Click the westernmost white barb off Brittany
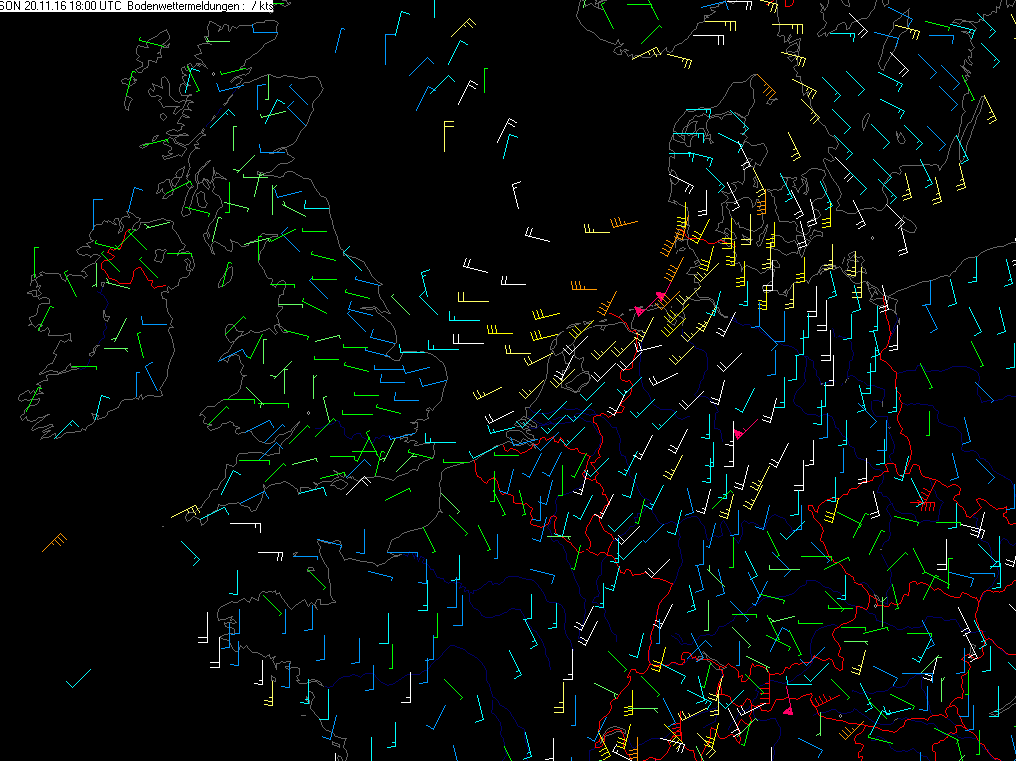This screenshot has width=1016, height=761. tap(203, 627)
